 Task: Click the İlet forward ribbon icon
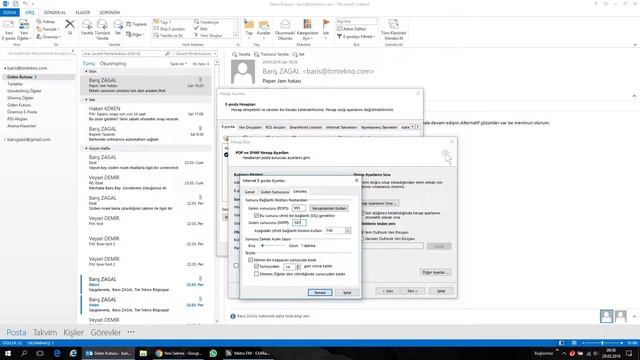tap(118, 24)
